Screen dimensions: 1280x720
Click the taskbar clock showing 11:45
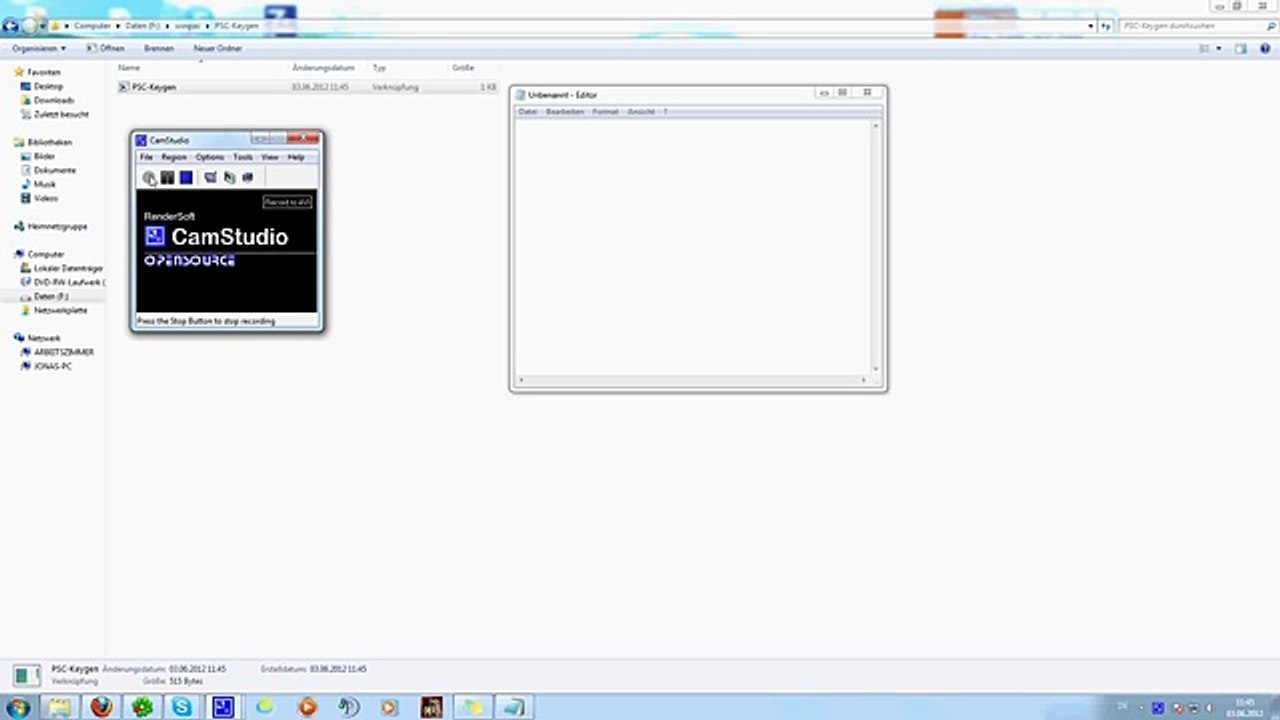pyautogui.click(x=1245, y=707)
